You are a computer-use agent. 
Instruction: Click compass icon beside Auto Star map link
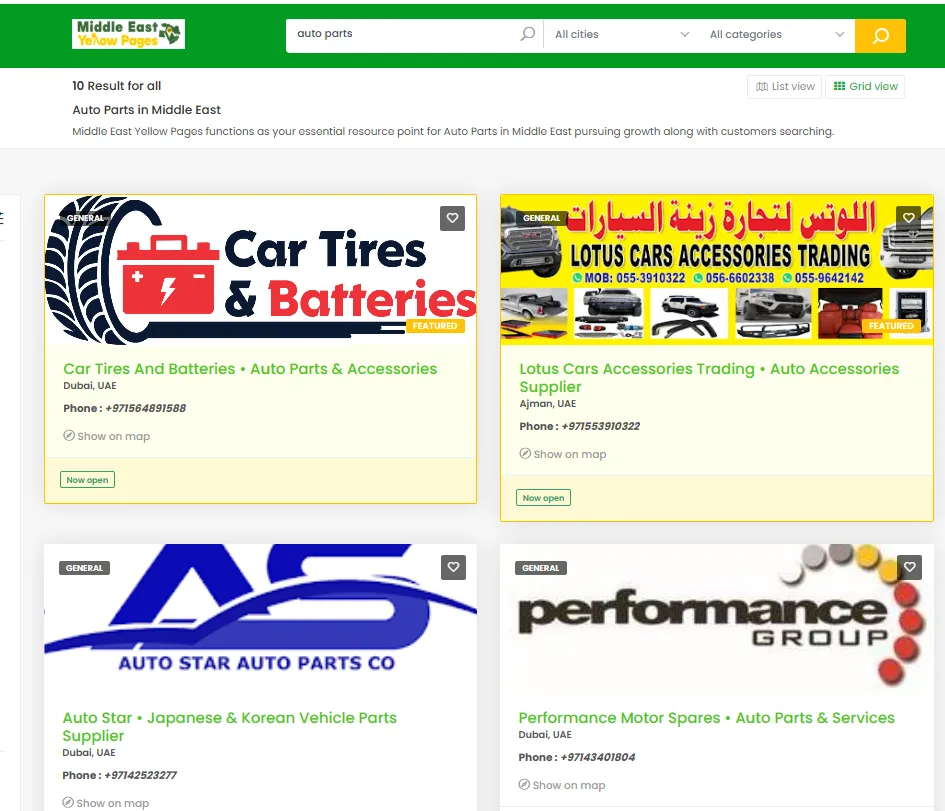click(x=68, y=803)
